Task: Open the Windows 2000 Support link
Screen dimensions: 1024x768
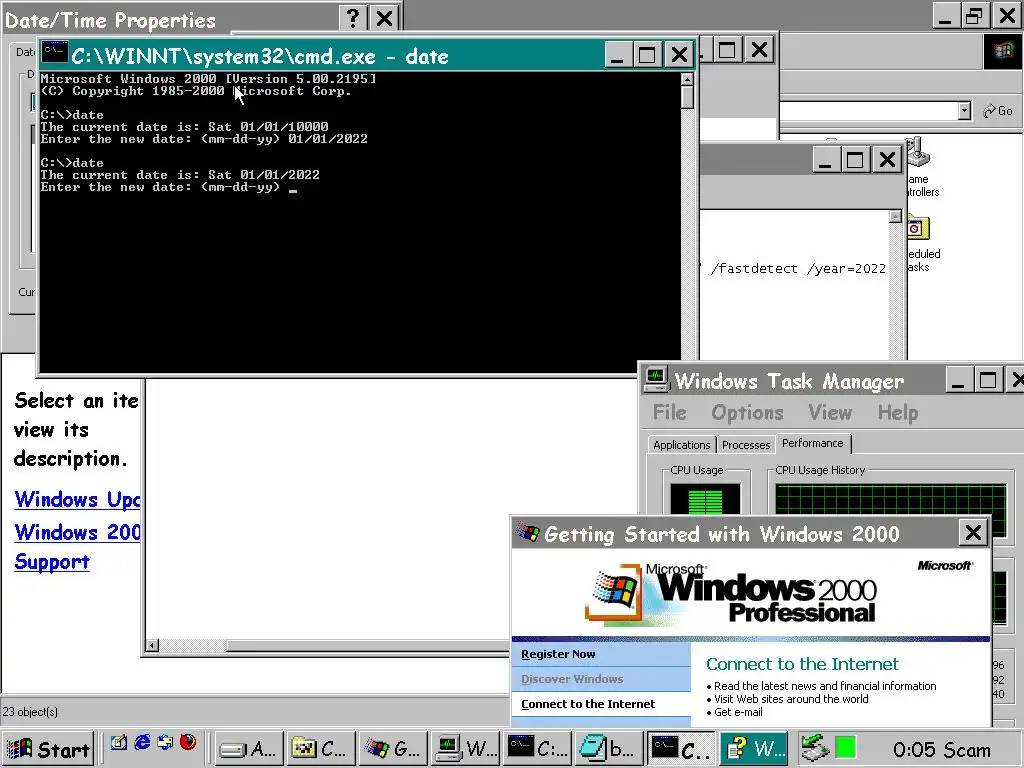Action: 77,547
